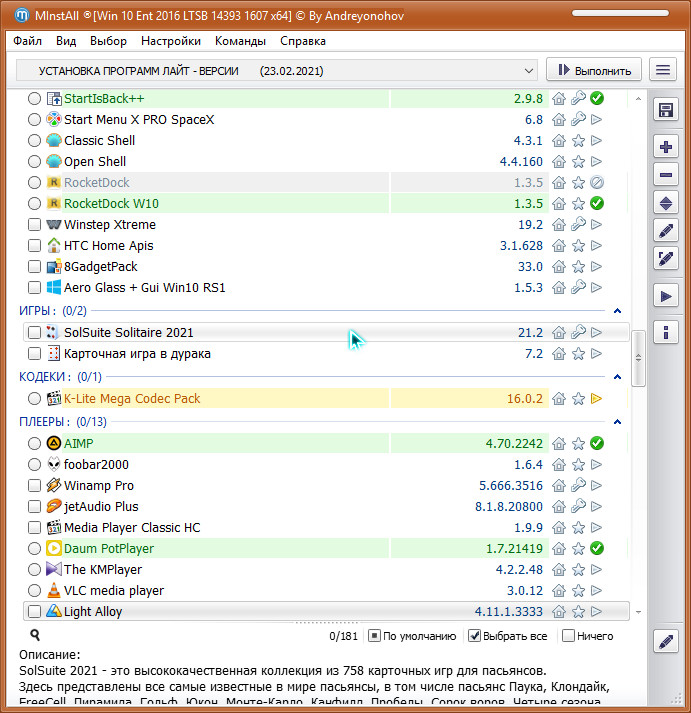The width and height of the screenshot is (691, 713).
Task: Click star icon in VLC media player row
Action: click(578, 591)
